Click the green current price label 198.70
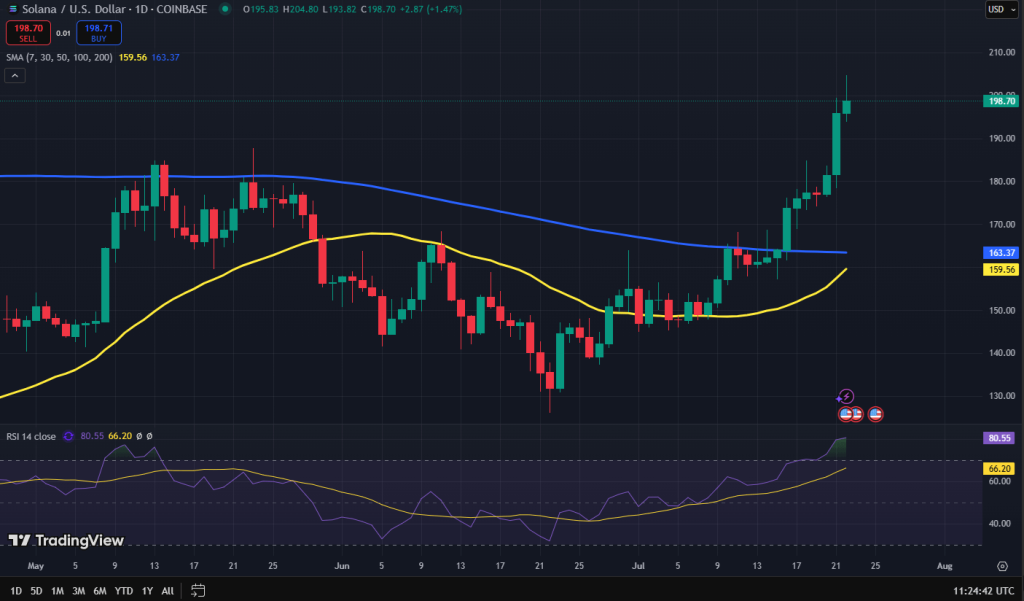1024x601 pixels. pos(1001,101)
